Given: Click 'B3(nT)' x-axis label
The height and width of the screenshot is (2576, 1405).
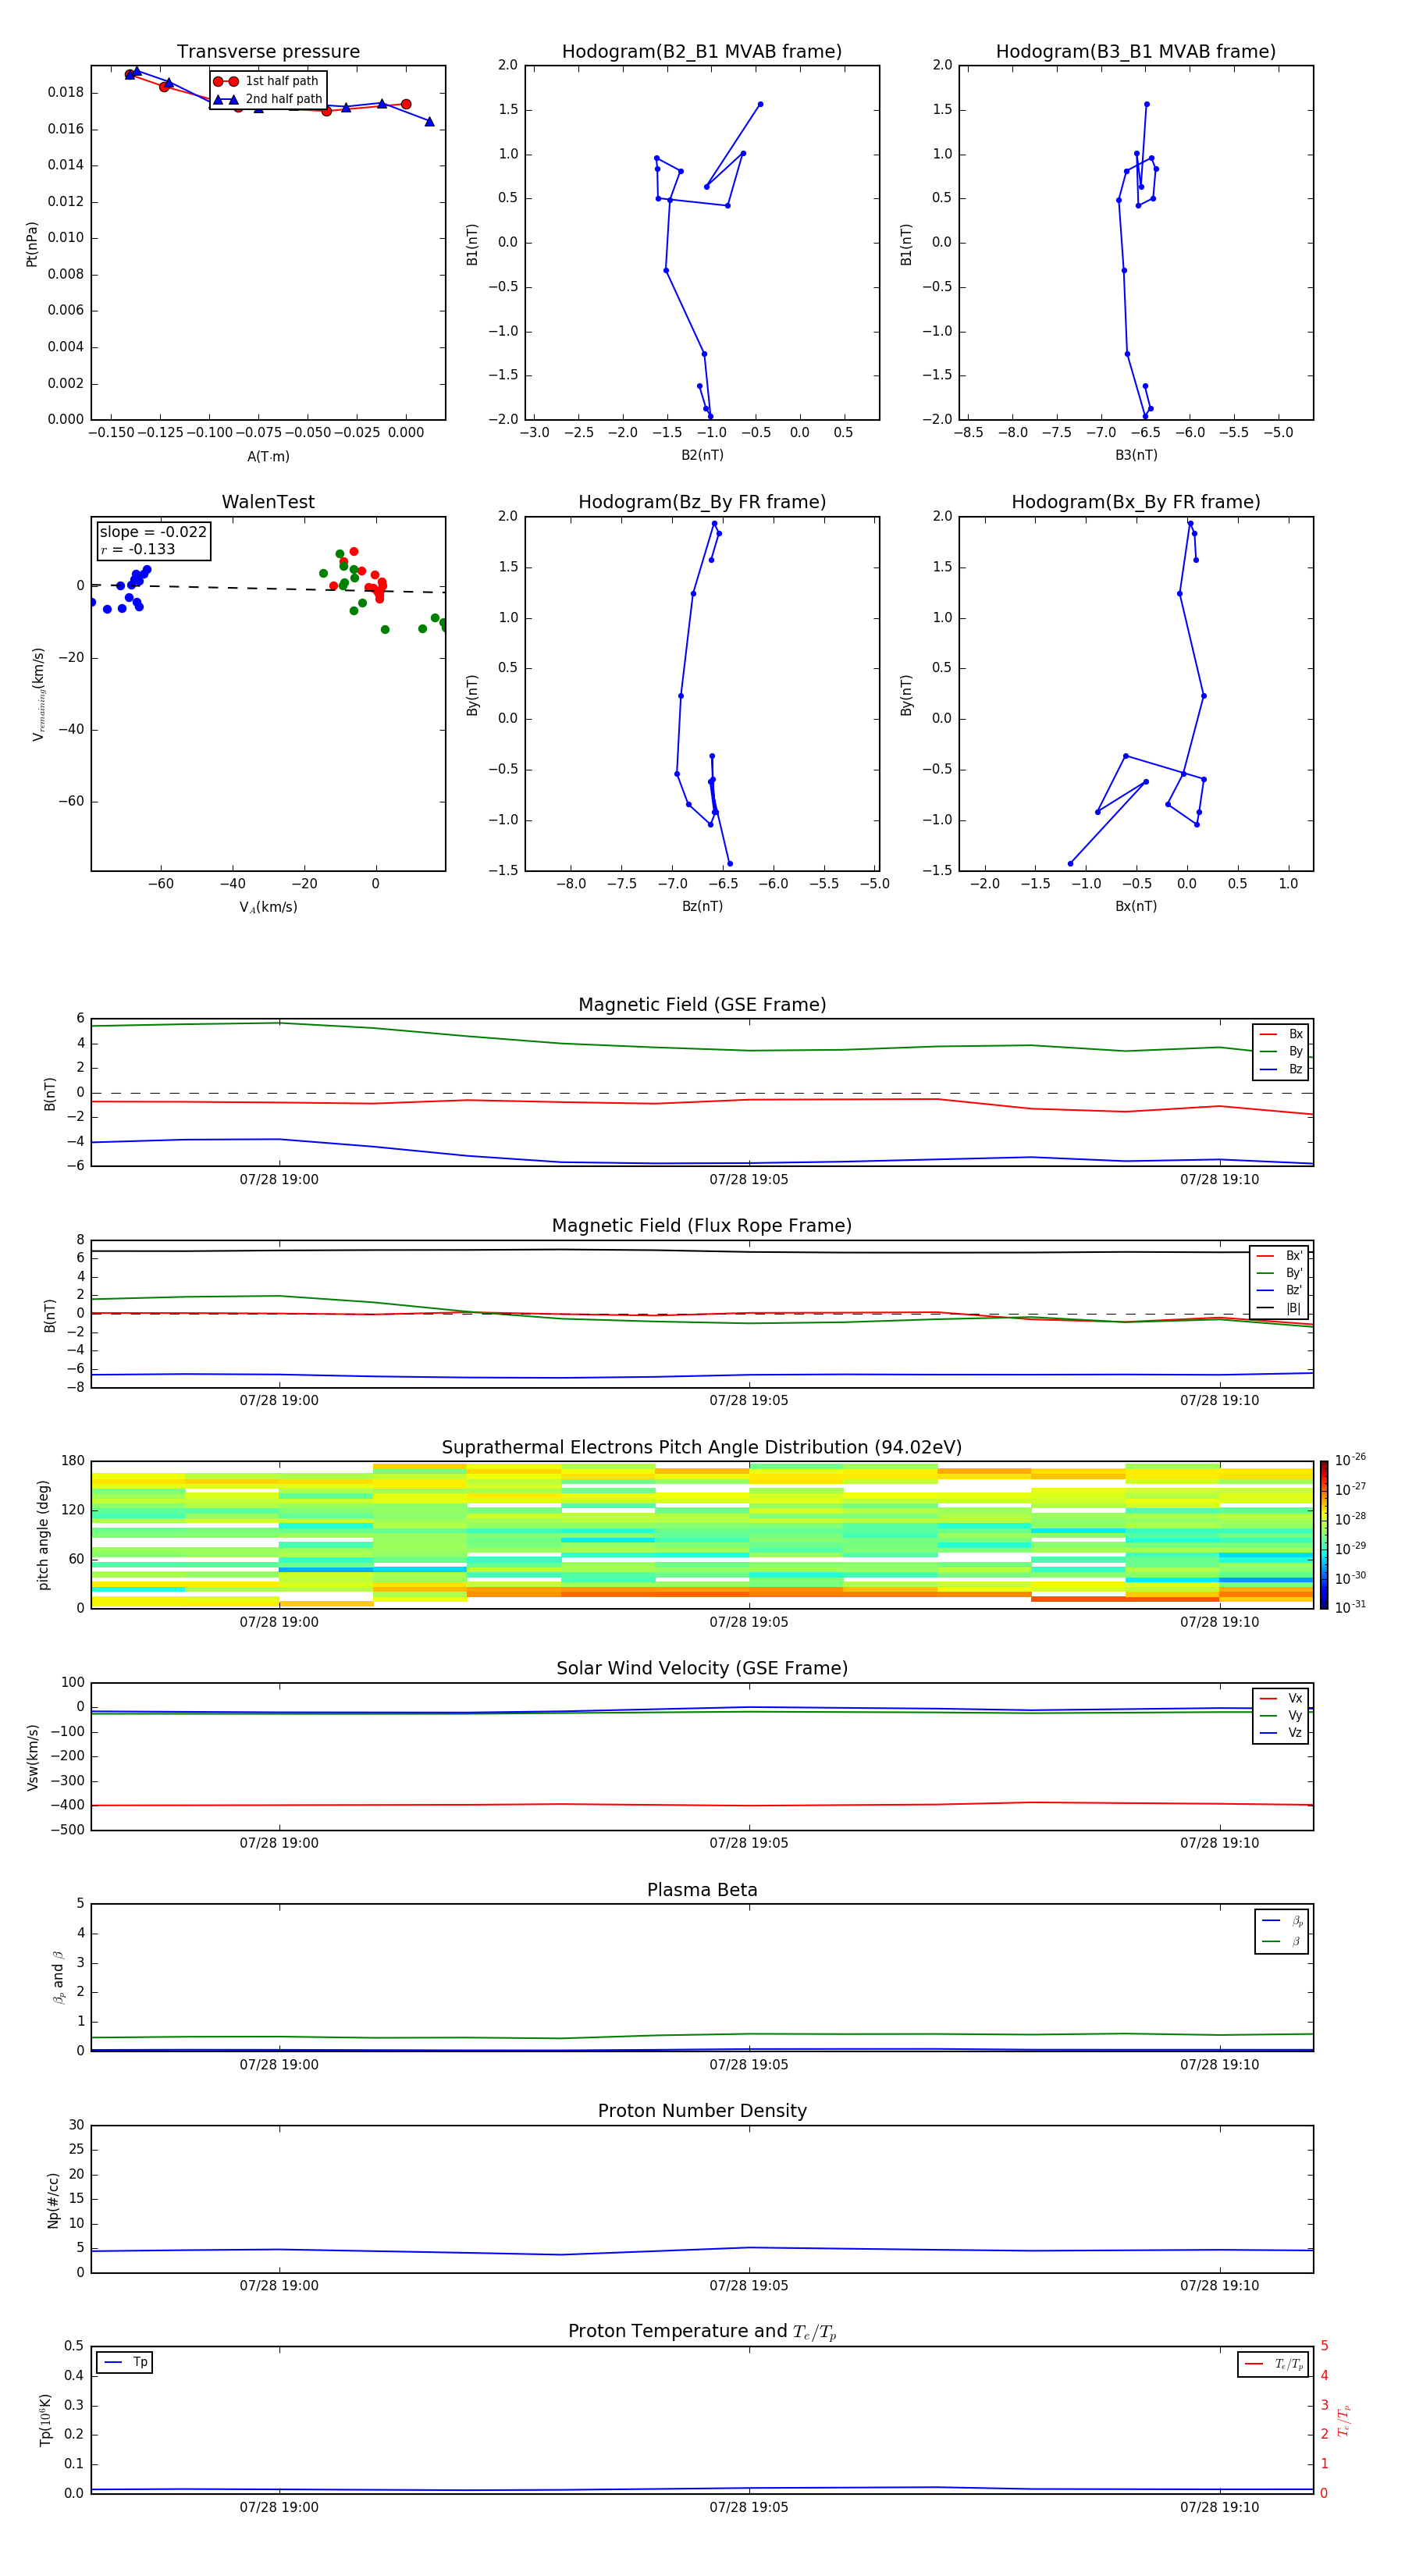Looking at the screenshot, I should (x=1136, y=455).
